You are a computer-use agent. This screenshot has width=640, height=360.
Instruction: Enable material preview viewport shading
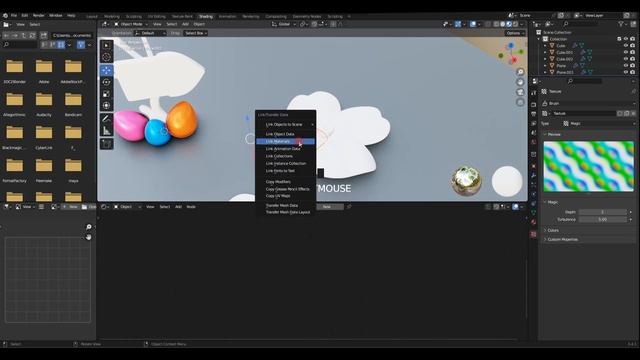coord(509,24)
